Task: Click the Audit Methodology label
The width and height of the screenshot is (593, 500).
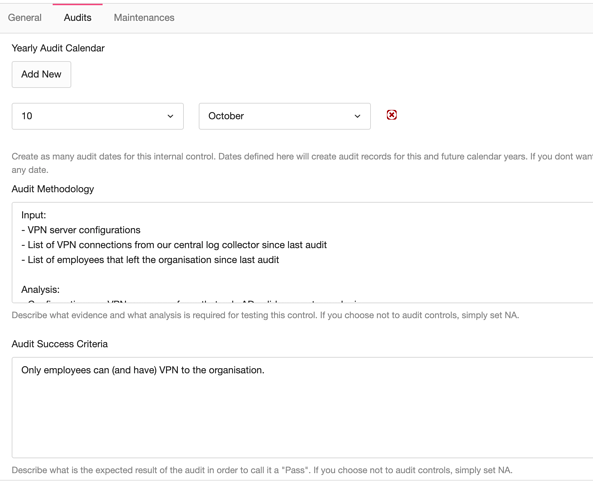Action: (x=53, y=189)
